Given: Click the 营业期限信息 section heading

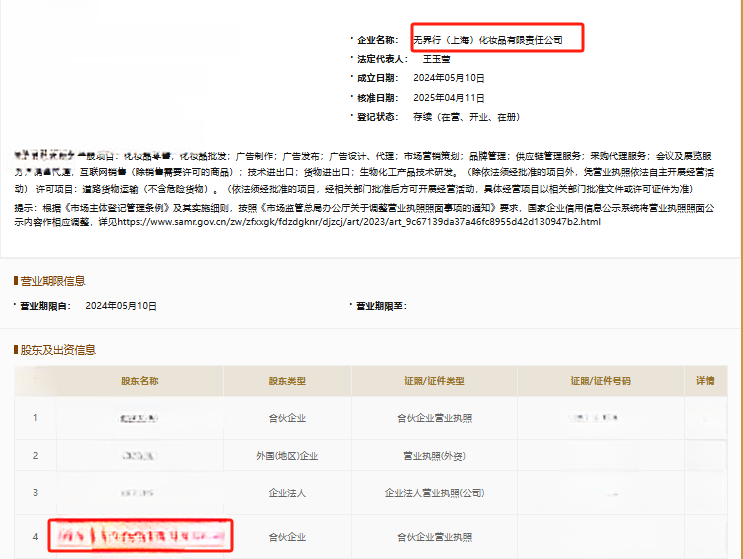Looking at the screenshot, I should coord(53,281).
